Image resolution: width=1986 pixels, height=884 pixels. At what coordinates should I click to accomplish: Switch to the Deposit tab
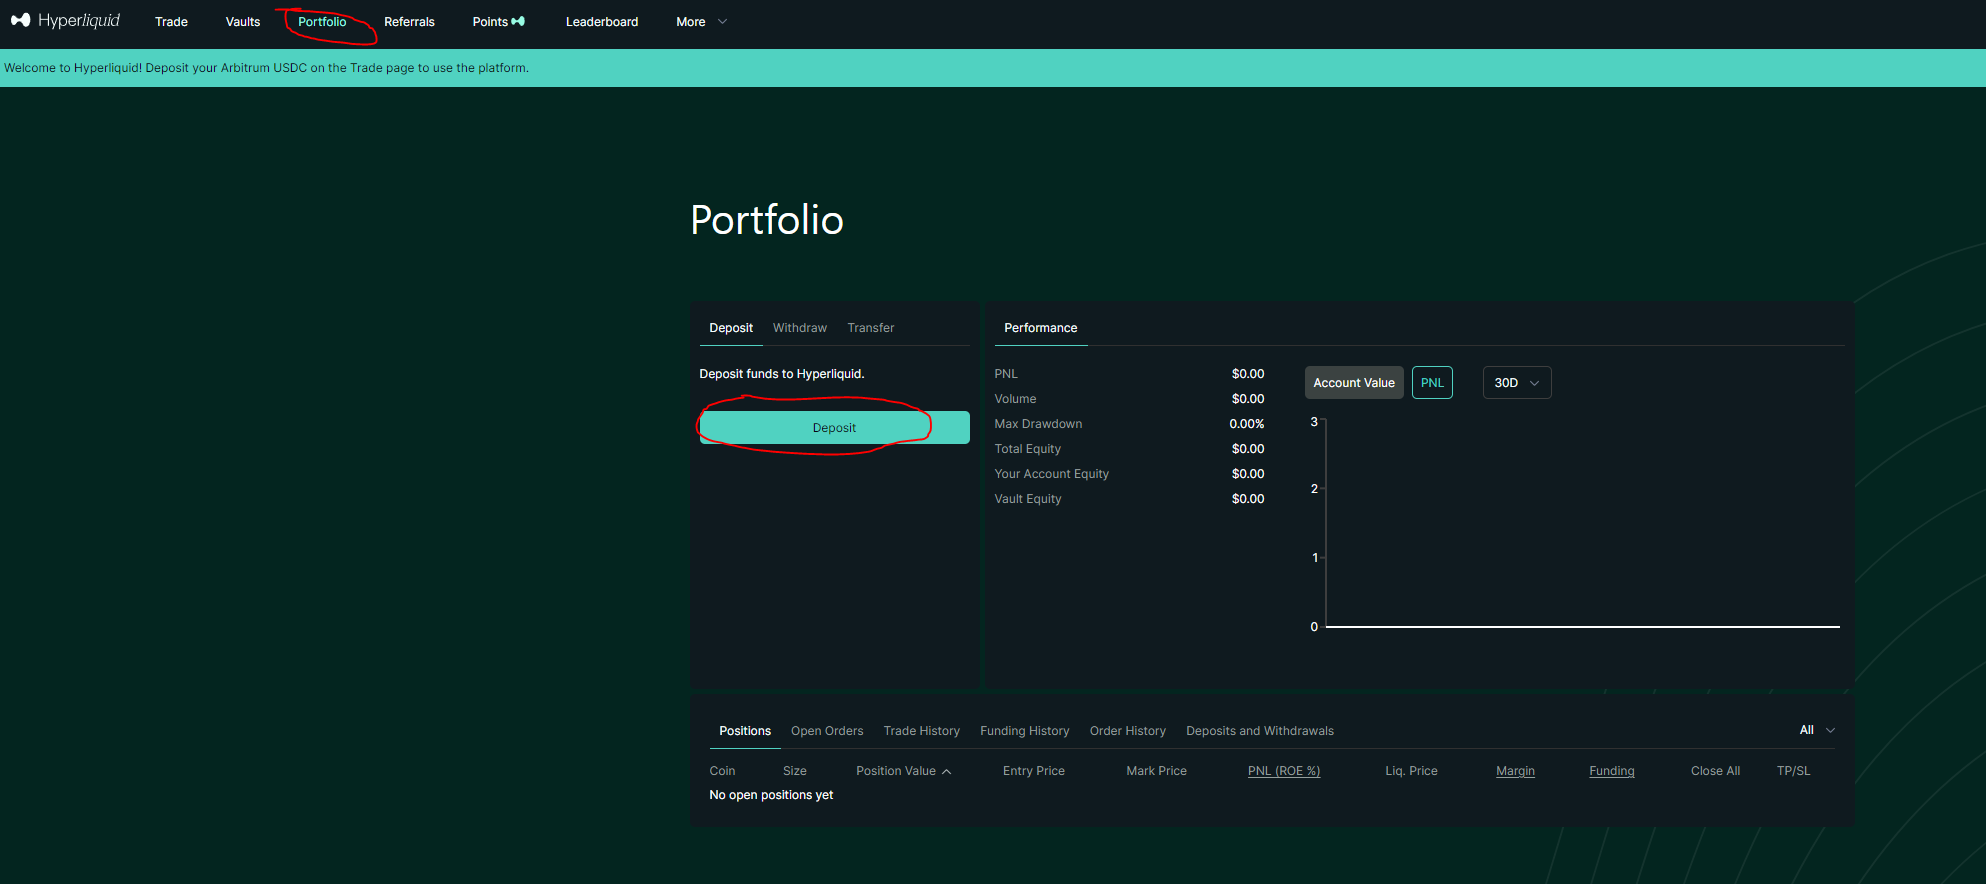(731, 328)
